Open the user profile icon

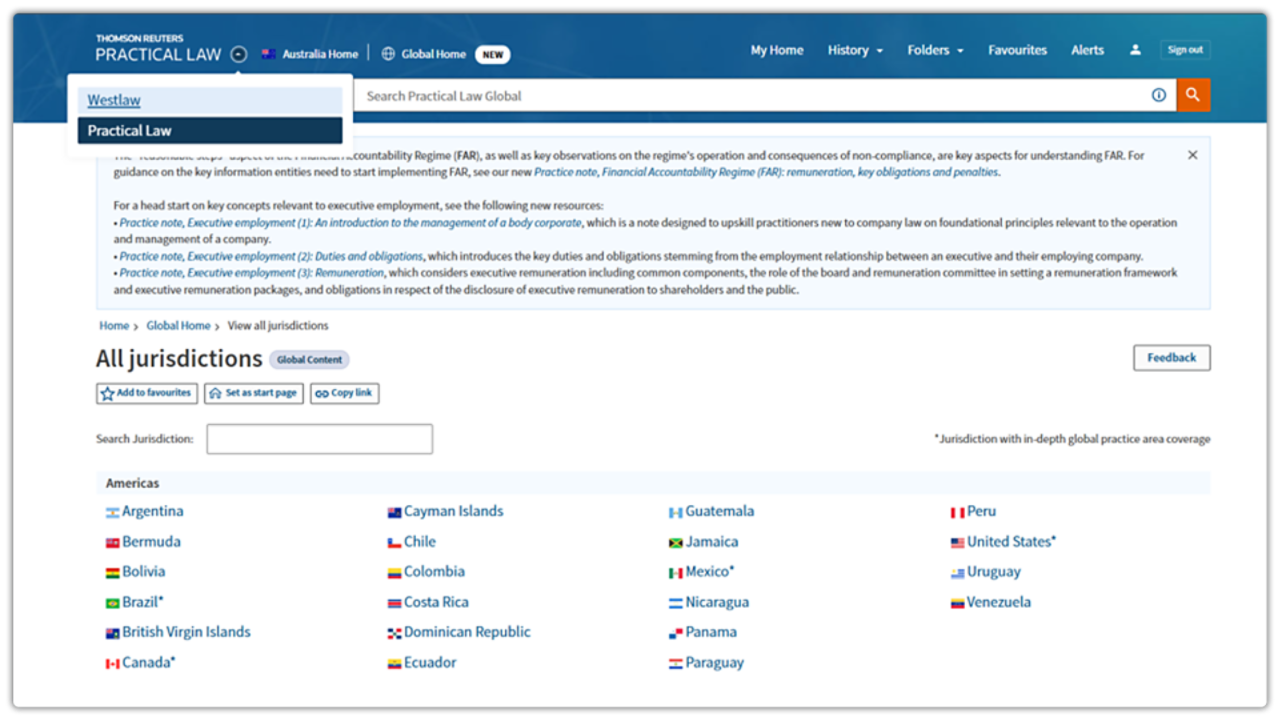[1135, 50]
